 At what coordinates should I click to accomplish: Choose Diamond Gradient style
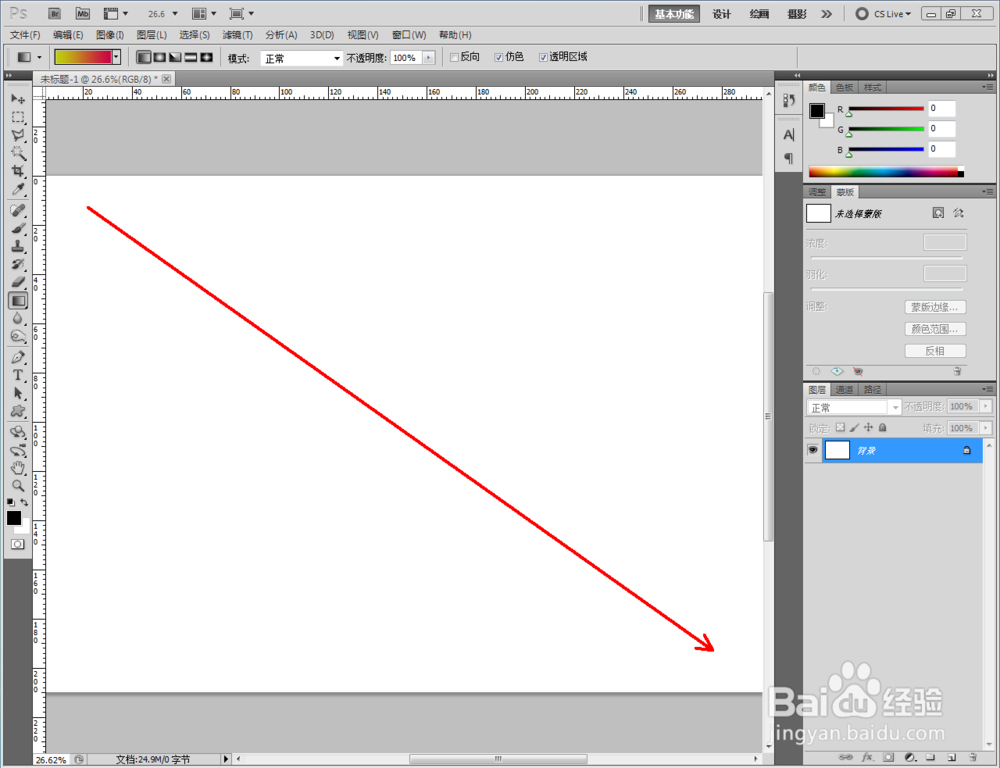(x=206, y=57)
